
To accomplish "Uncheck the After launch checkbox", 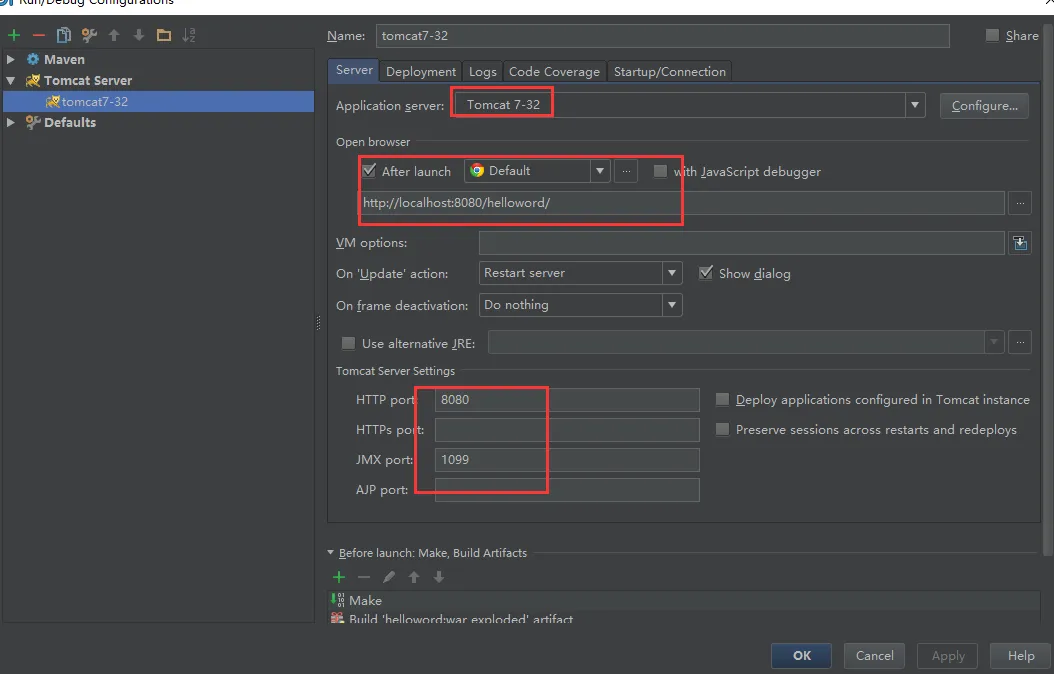I will 369,171.
